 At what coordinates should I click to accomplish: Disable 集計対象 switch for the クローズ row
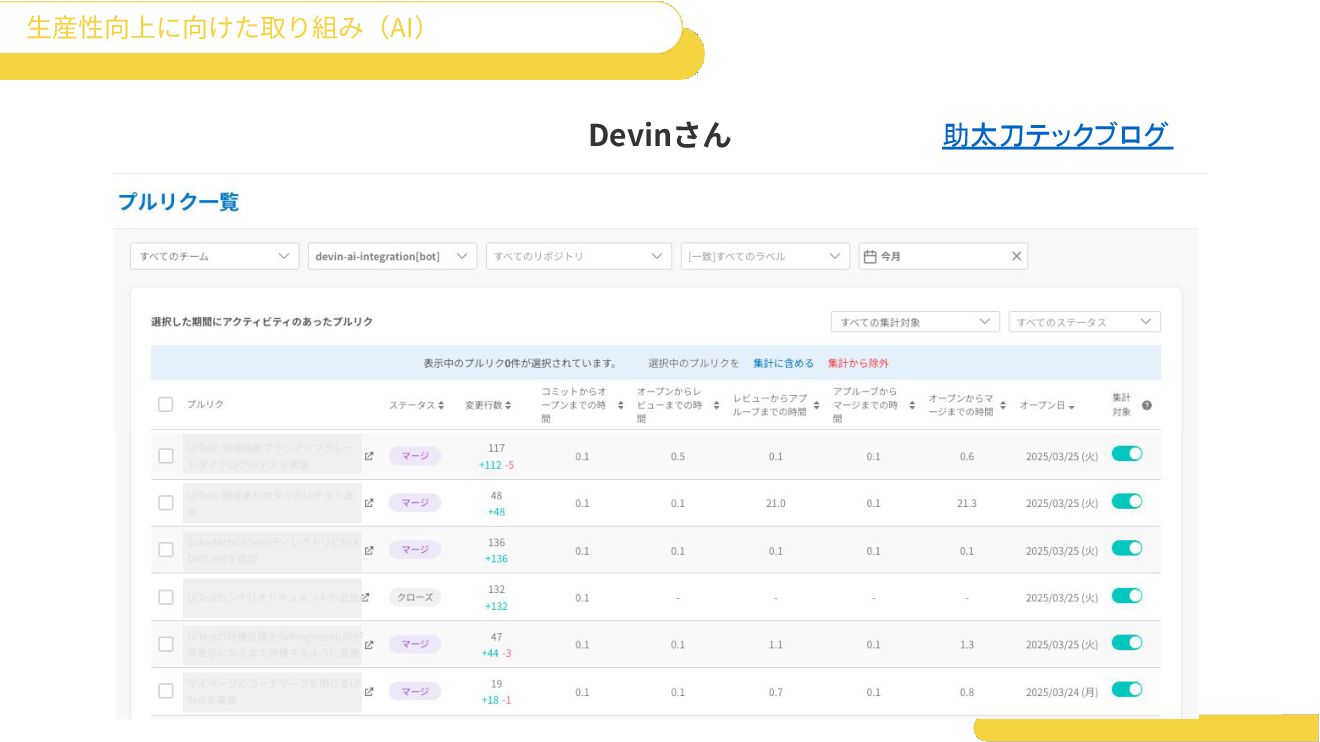1127,595
